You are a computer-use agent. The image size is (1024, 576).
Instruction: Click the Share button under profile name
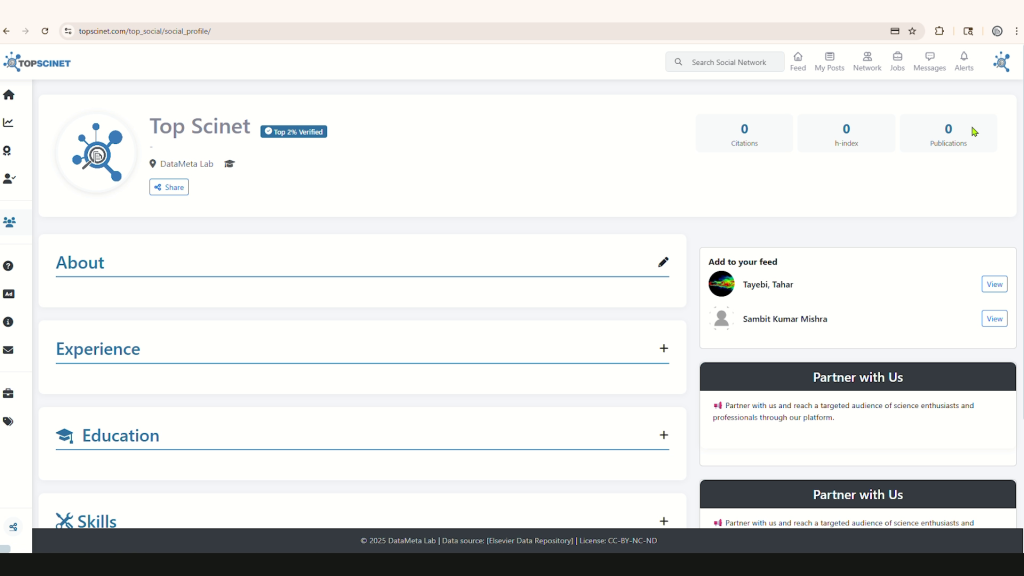[169, 187]
